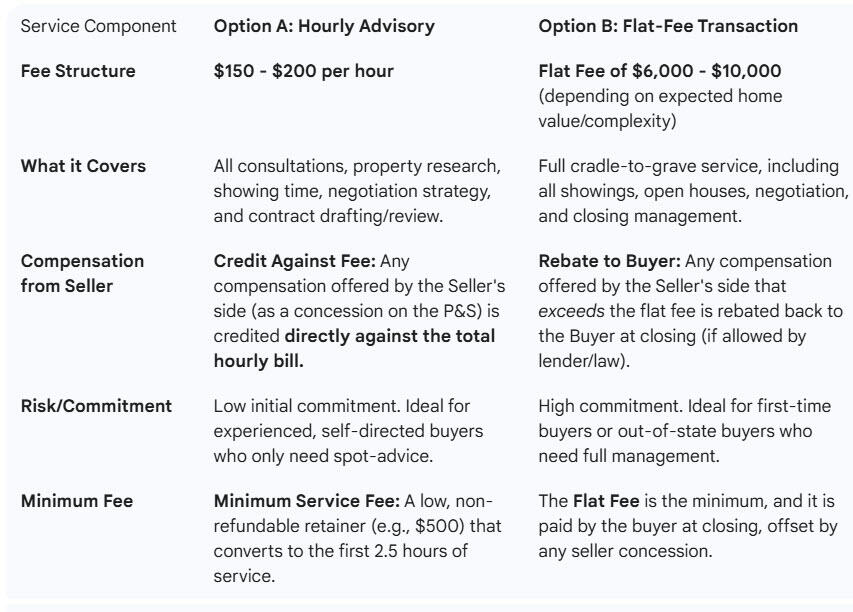The height and width of the screenshot is (612, 853).
Task: Click the "Minimum Fee" row label
Action: (73, 499)
